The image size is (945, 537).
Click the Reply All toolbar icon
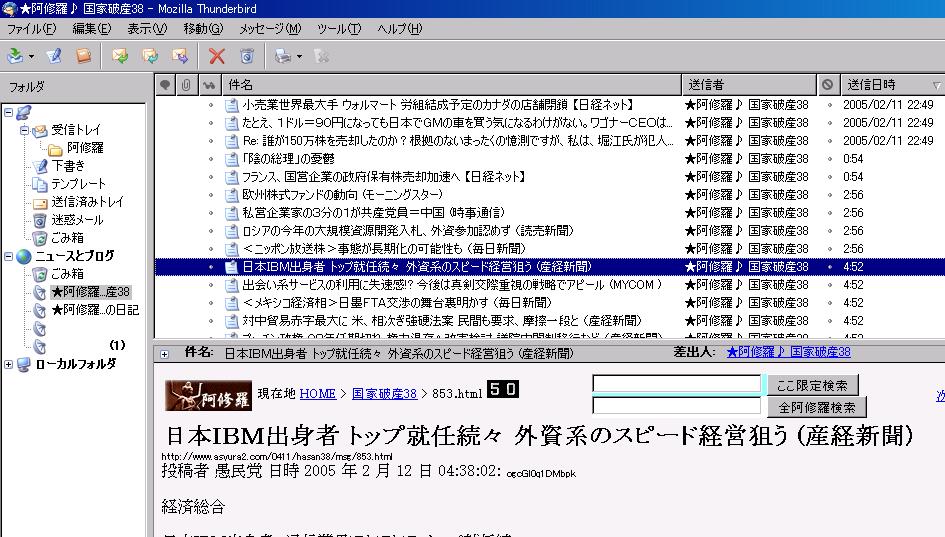(149, 56)
